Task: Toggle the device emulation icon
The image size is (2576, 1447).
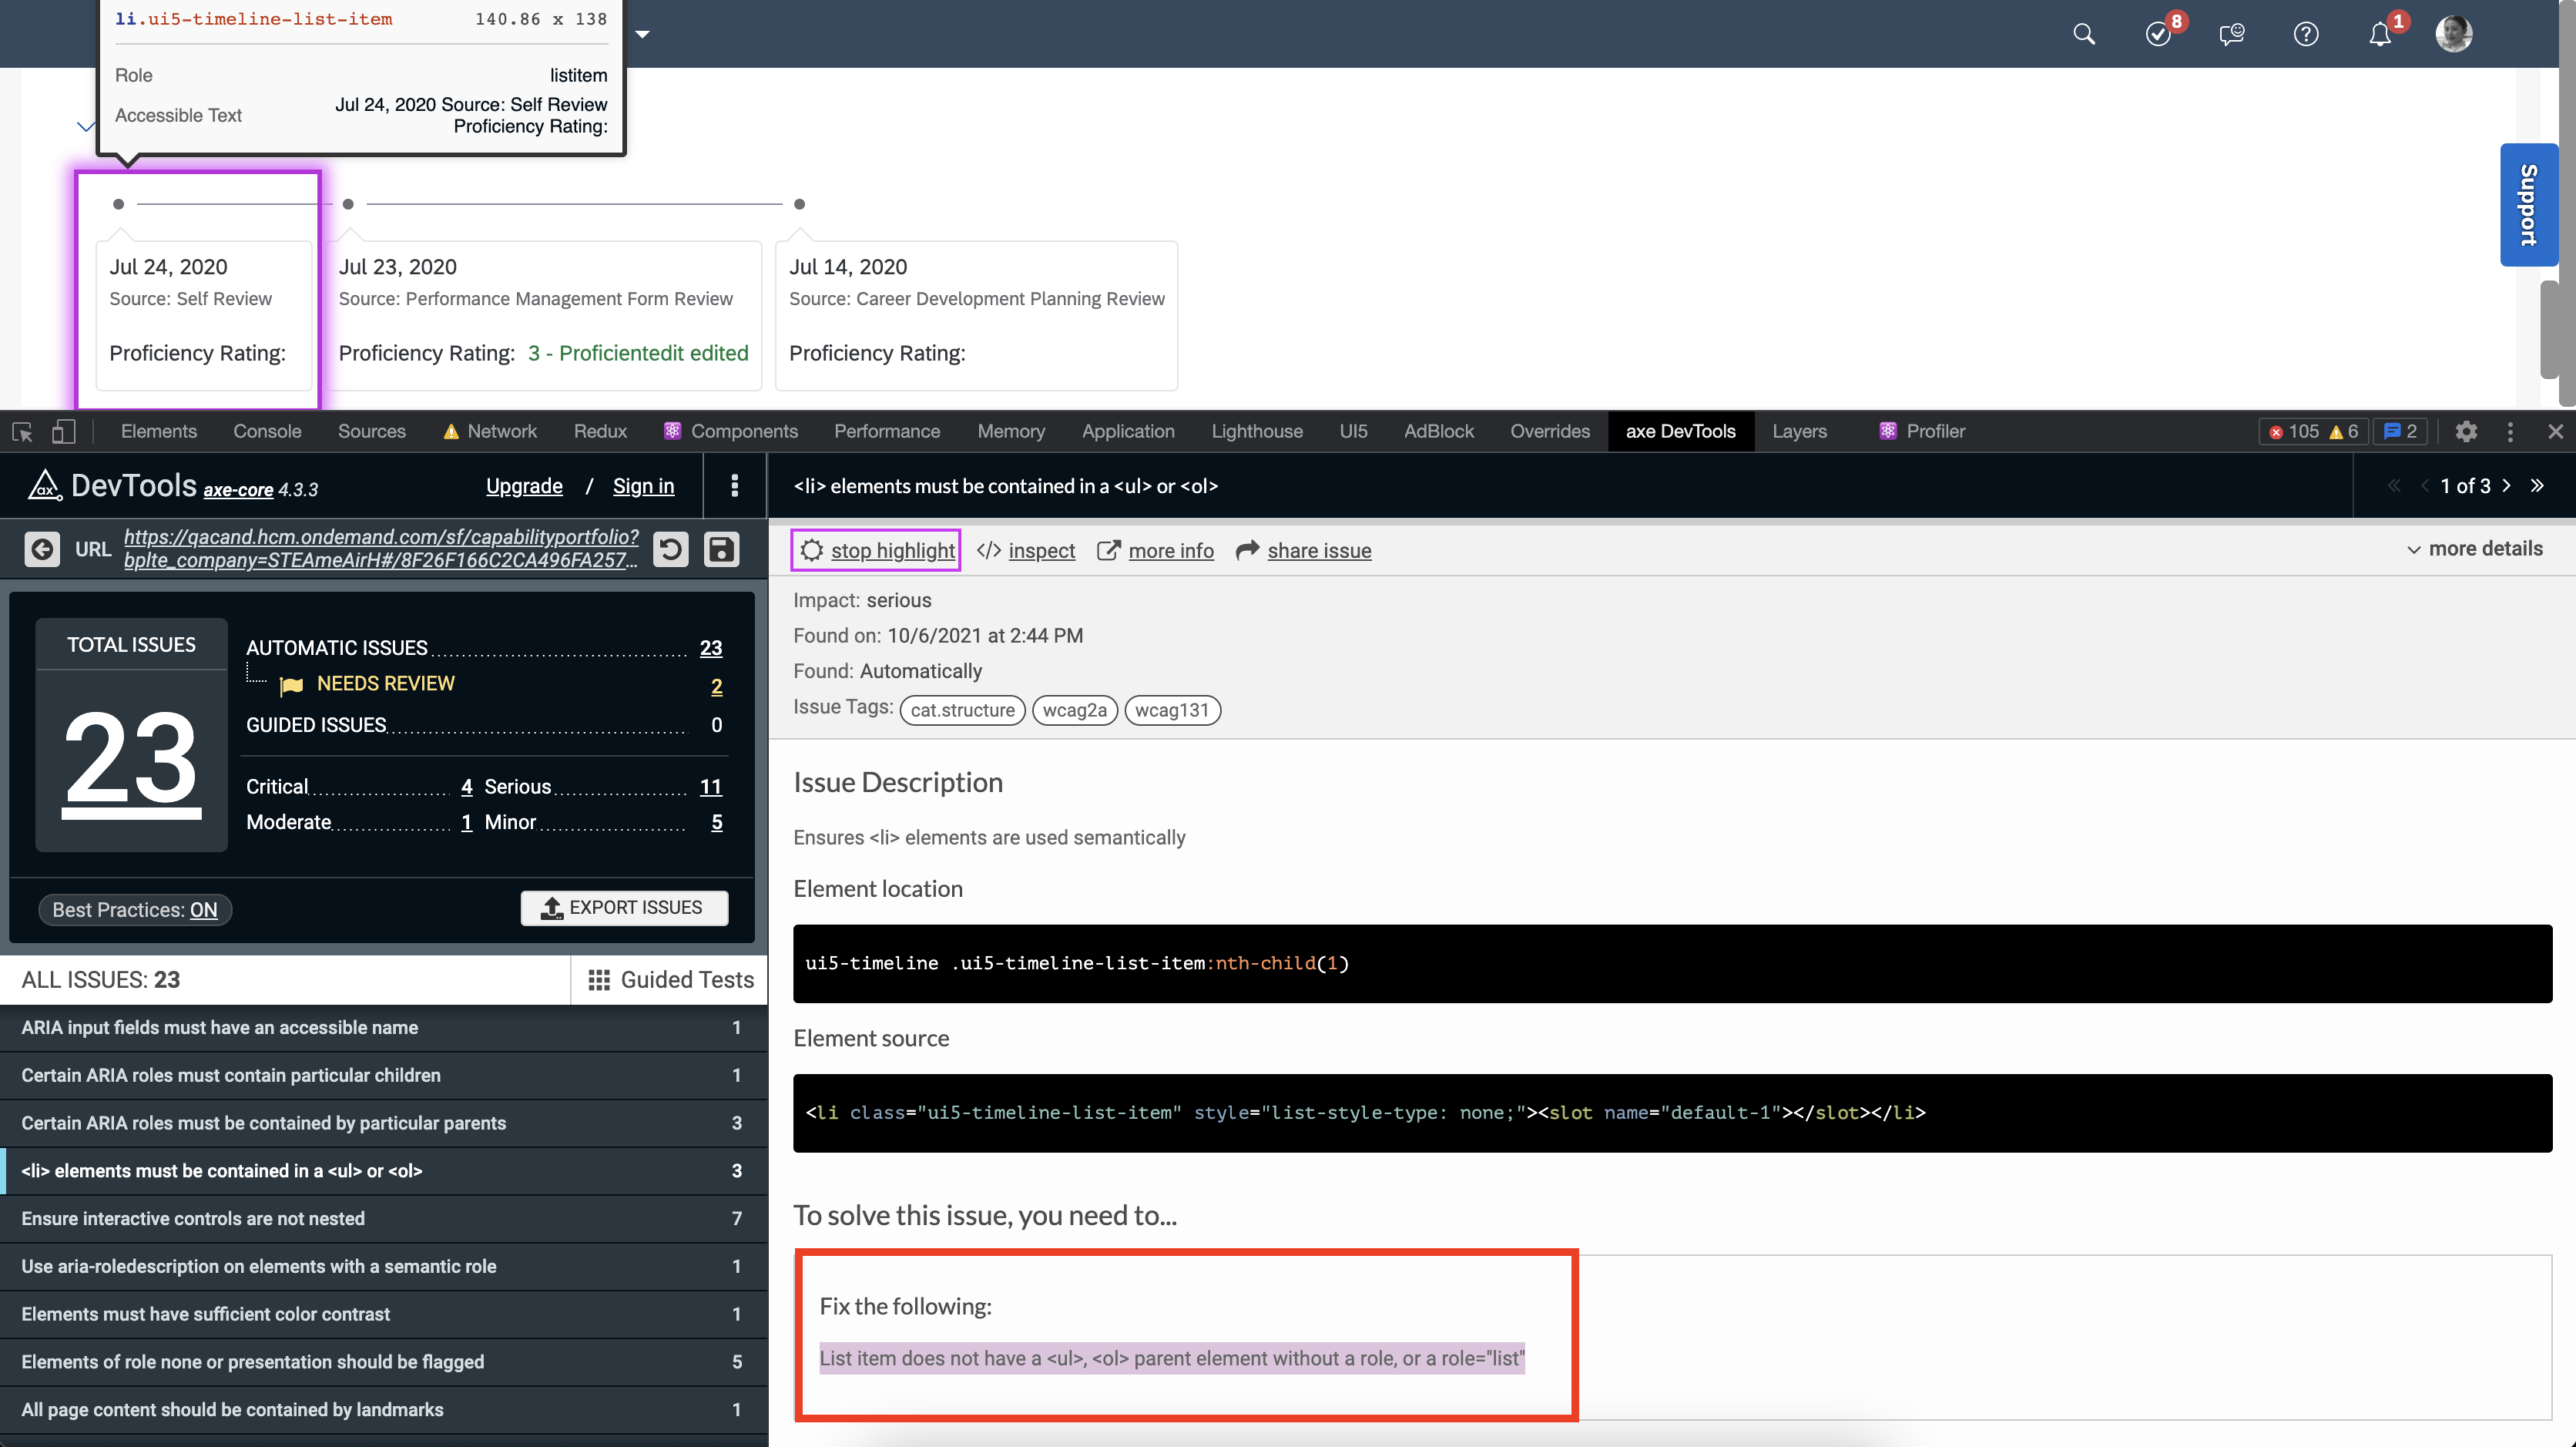Action: pos(63,431)
